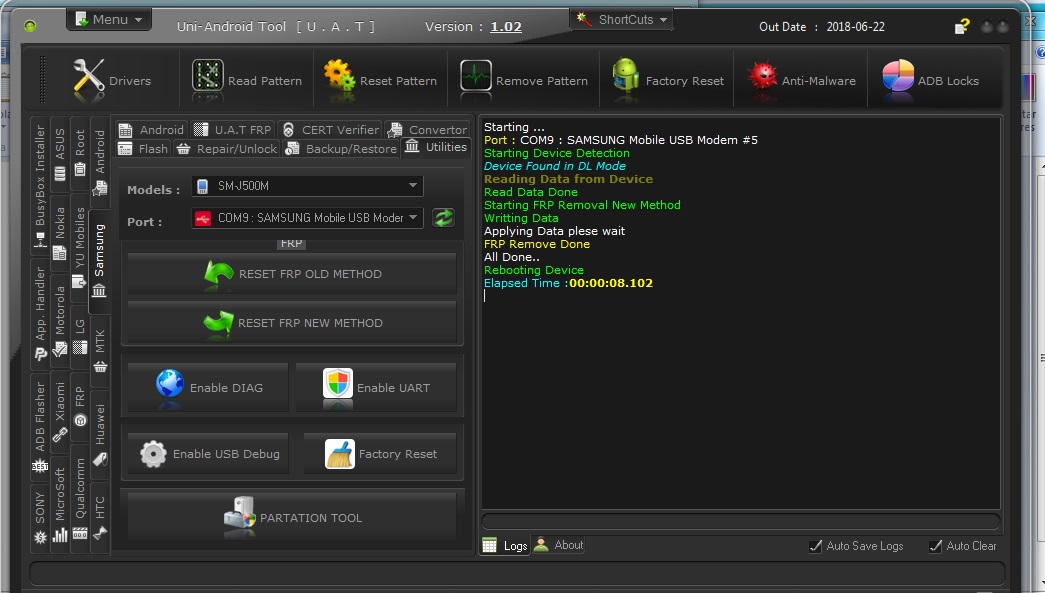Switch to the Nokia side tab

point(60,232)
